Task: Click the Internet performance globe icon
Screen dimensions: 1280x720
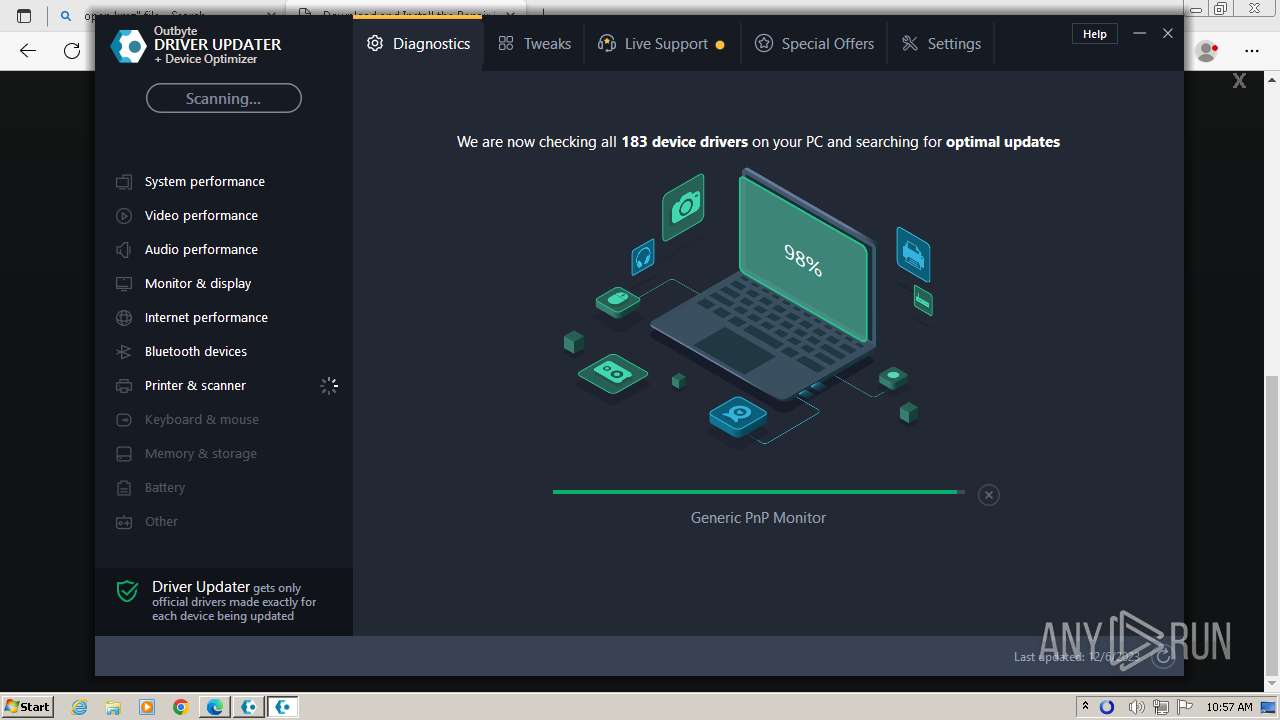Action: (124, 318)
